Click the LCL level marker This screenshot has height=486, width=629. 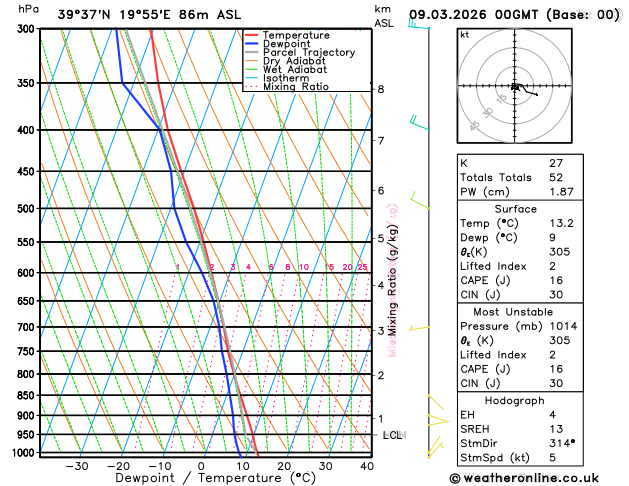392,435
